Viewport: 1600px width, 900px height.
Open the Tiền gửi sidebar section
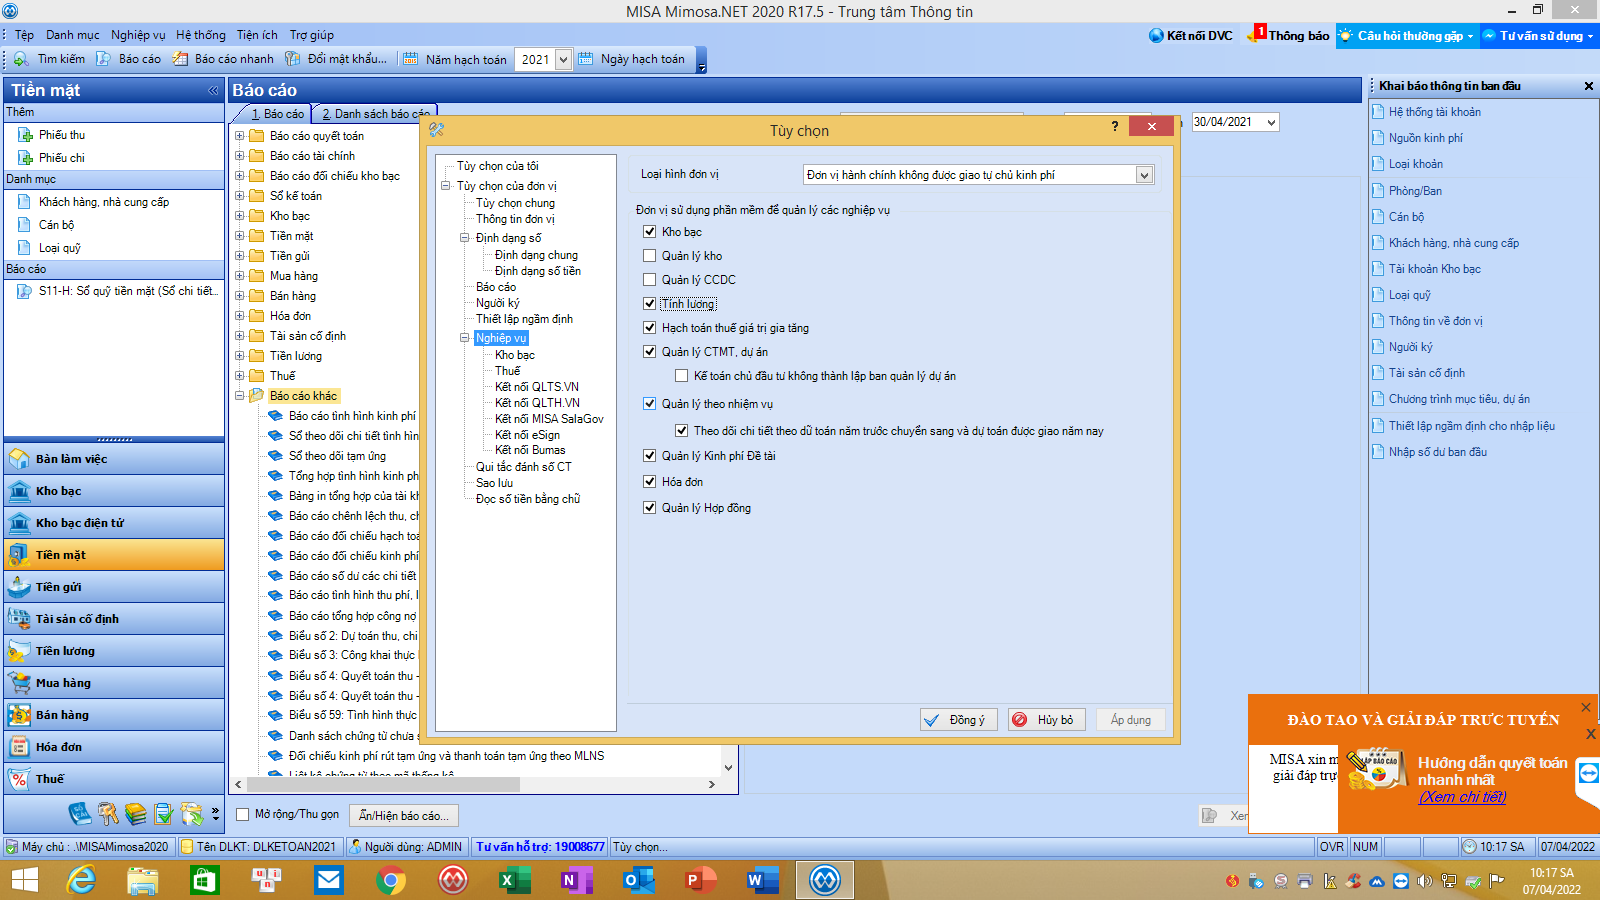(x=114, y=587)
